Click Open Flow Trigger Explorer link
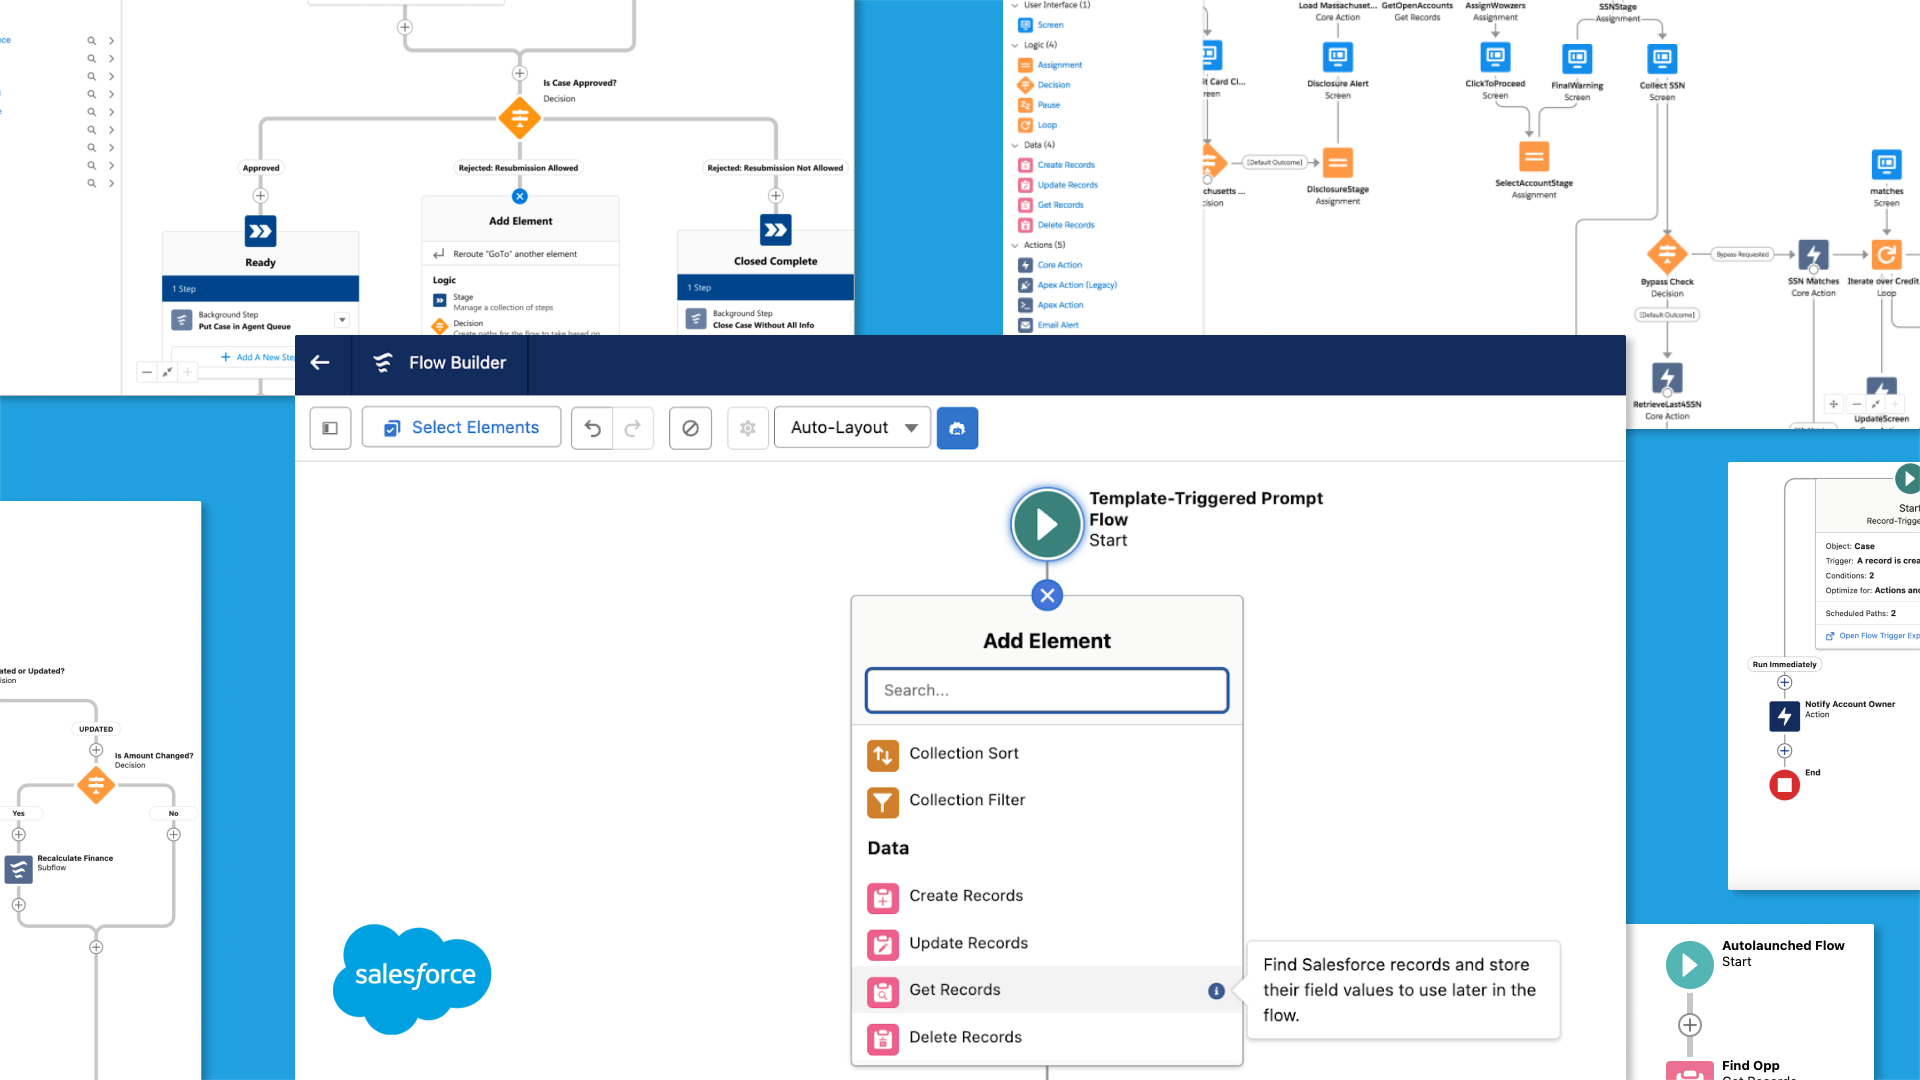 point(1872,636)
